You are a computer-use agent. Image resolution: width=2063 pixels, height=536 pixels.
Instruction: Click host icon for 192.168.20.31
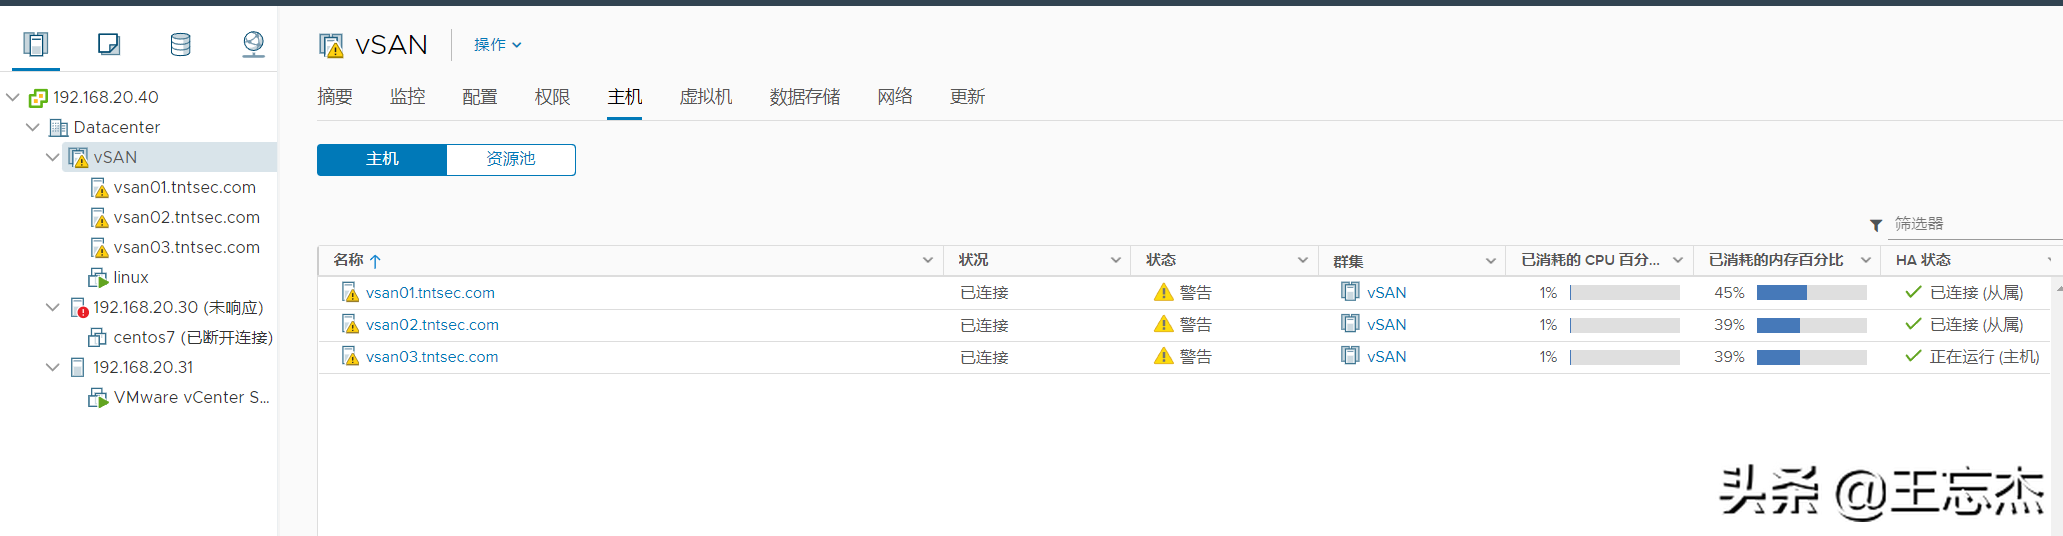click(x=78, y=368)
